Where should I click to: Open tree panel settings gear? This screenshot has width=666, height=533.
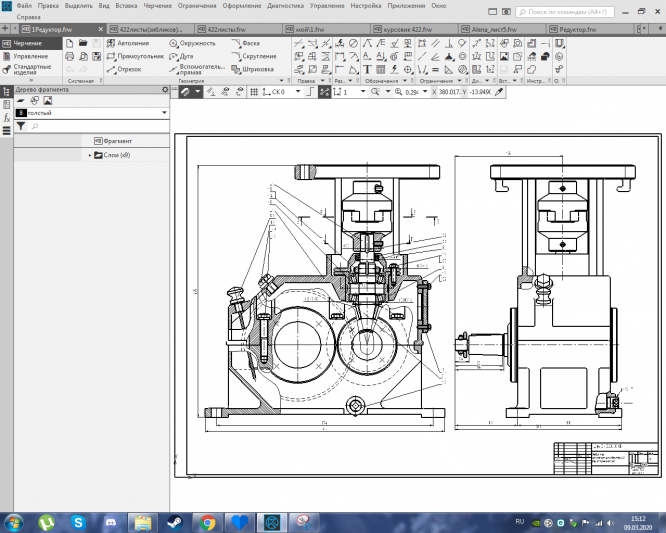pos(166,90)
